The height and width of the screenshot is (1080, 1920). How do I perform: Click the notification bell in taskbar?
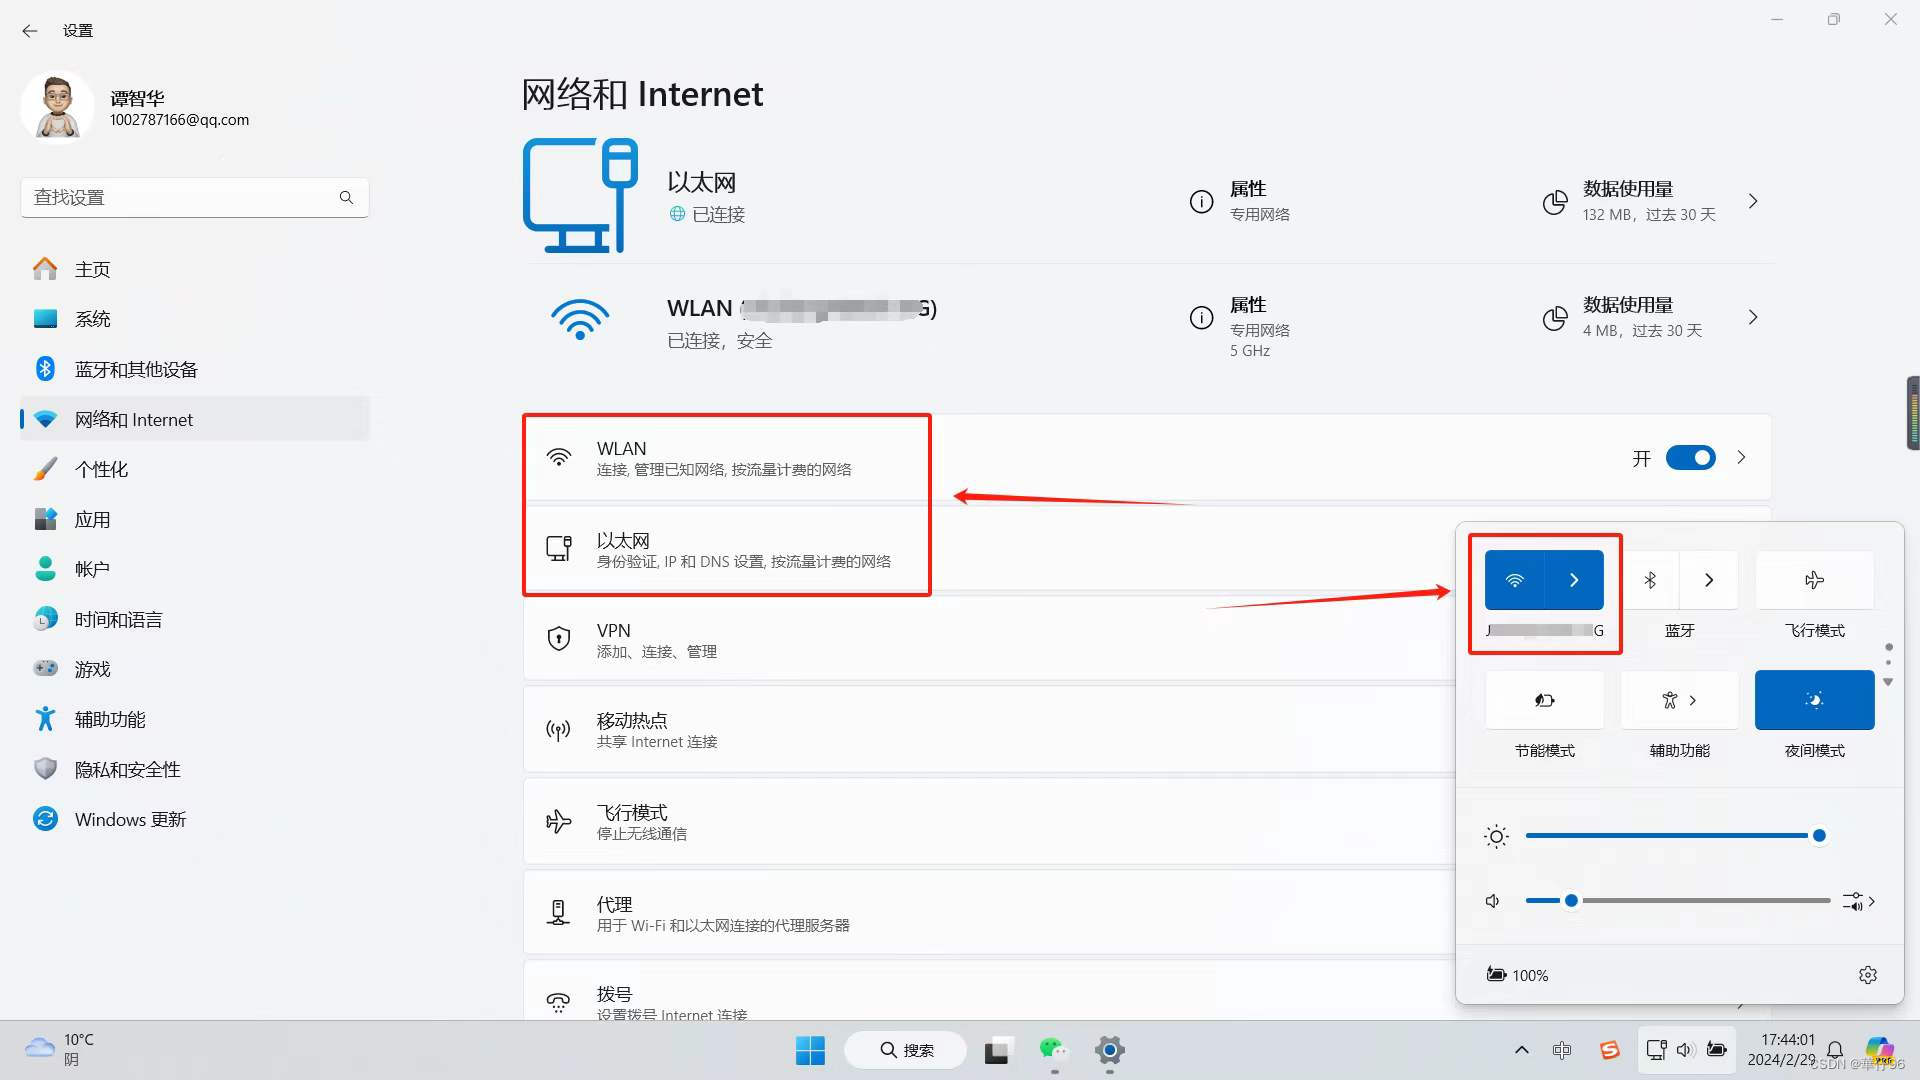[1835, 1050]
